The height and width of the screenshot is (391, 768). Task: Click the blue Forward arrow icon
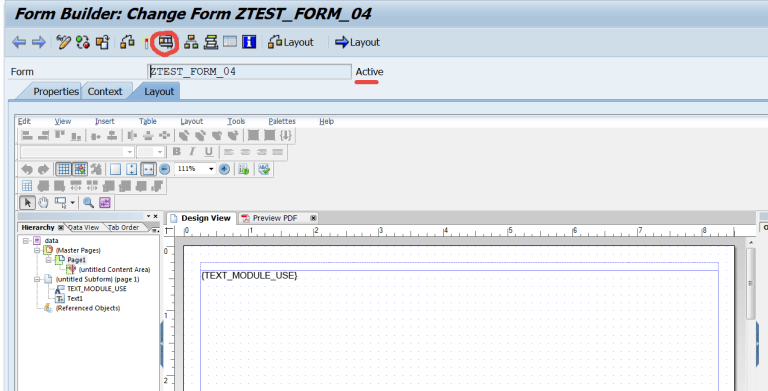pos(38,42)
